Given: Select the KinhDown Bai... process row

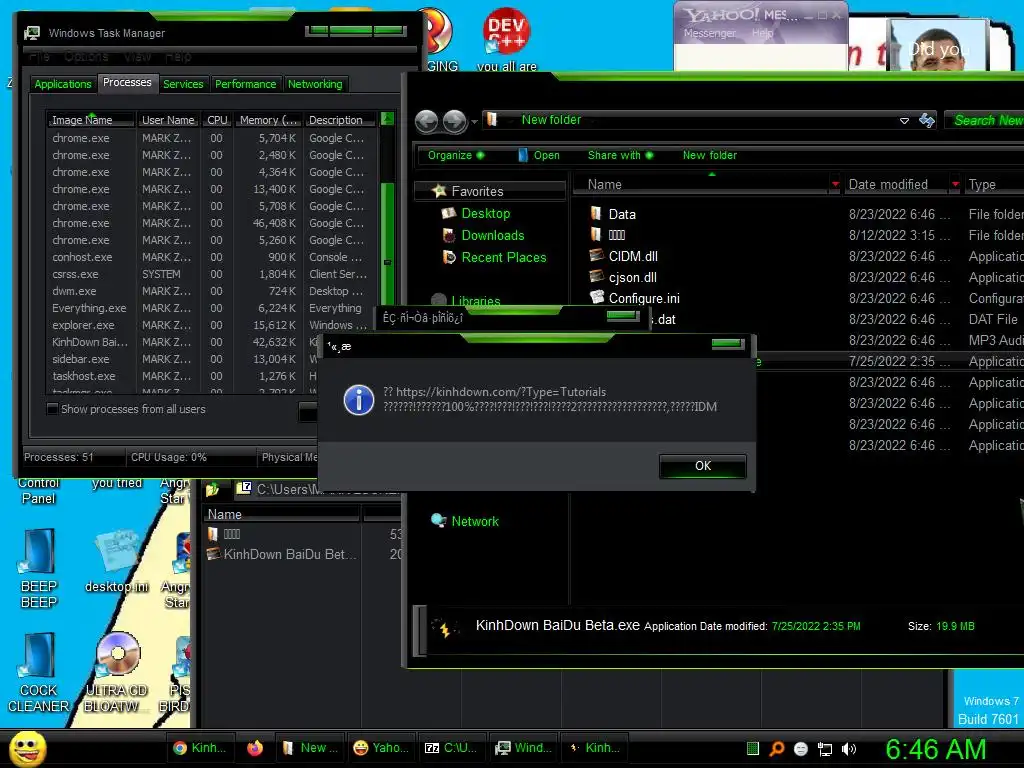Looking at the screenshot, I should [183, 342].
